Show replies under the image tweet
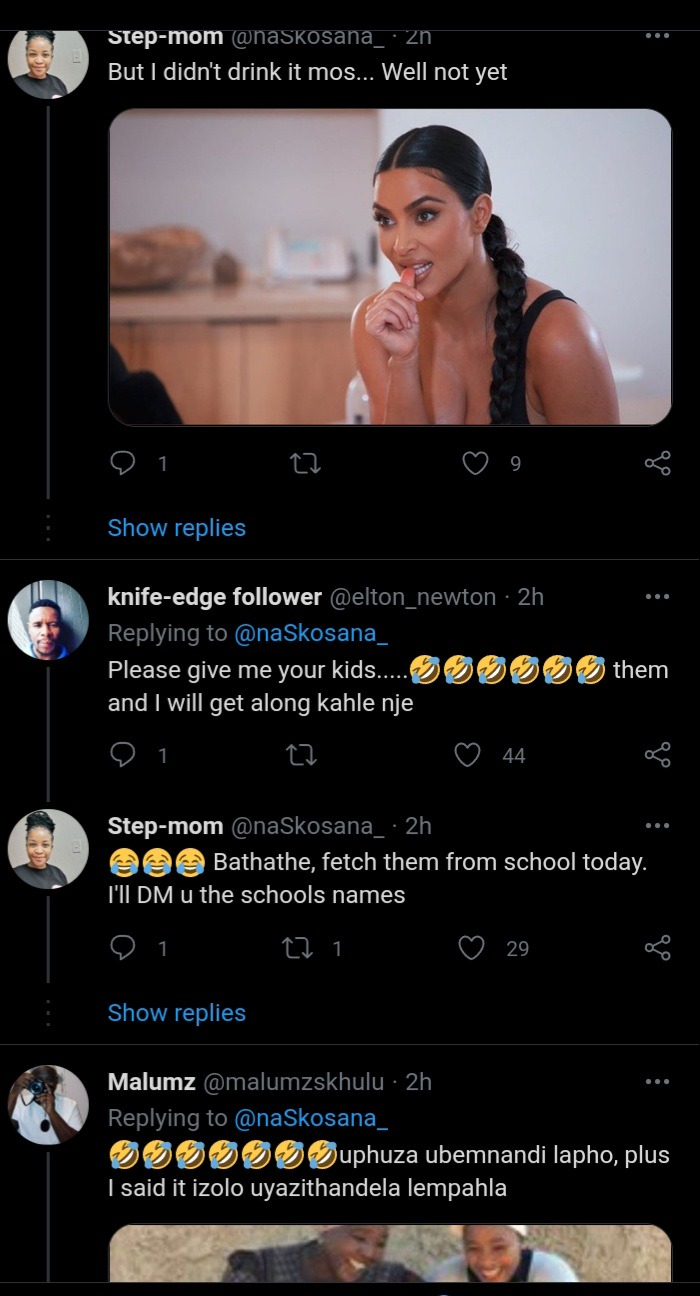700x1296 pixels. 177,528
